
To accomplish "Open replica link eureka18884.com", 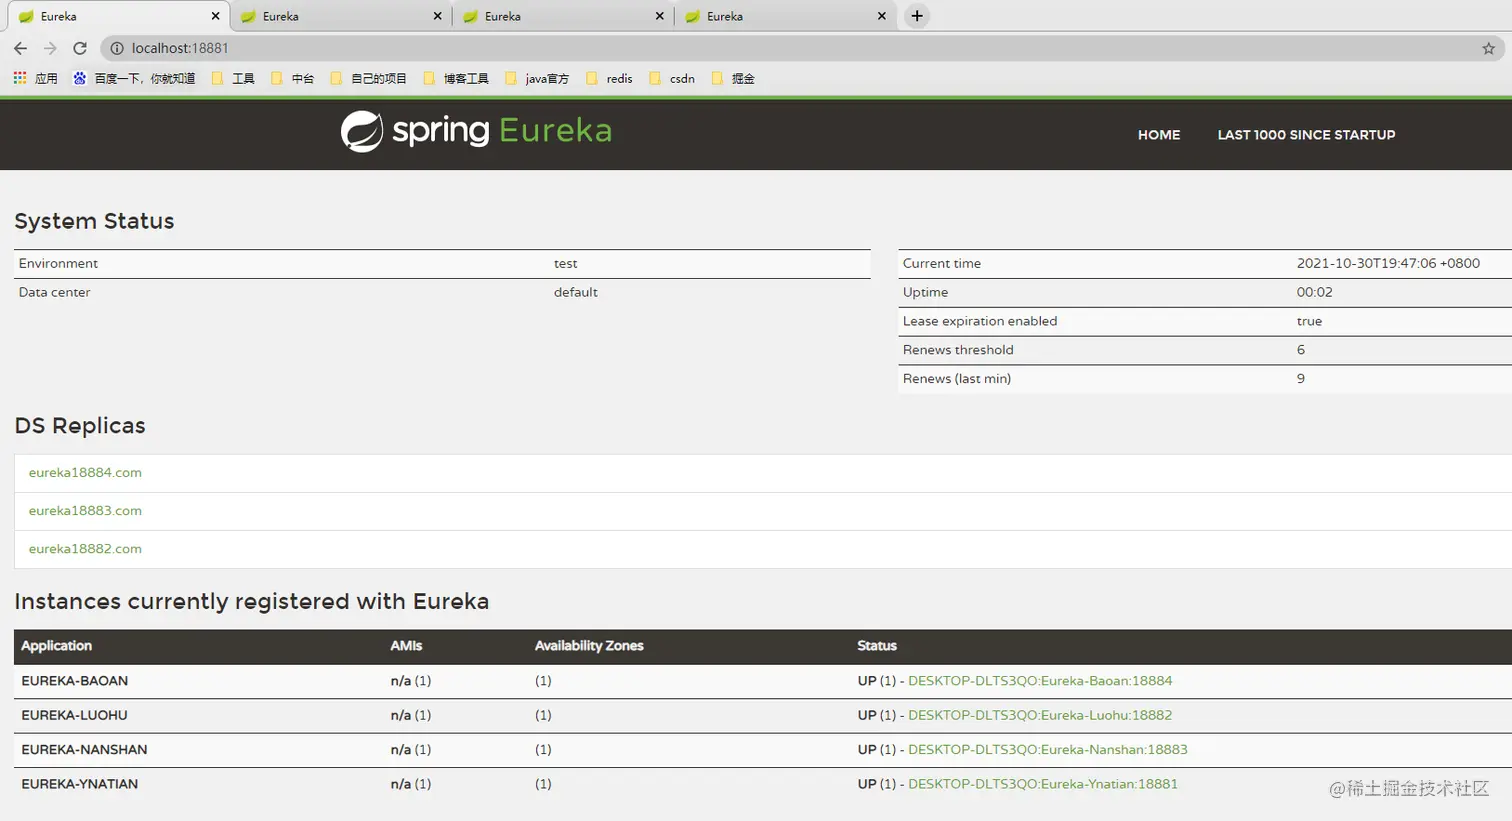I will click(85, 473).
